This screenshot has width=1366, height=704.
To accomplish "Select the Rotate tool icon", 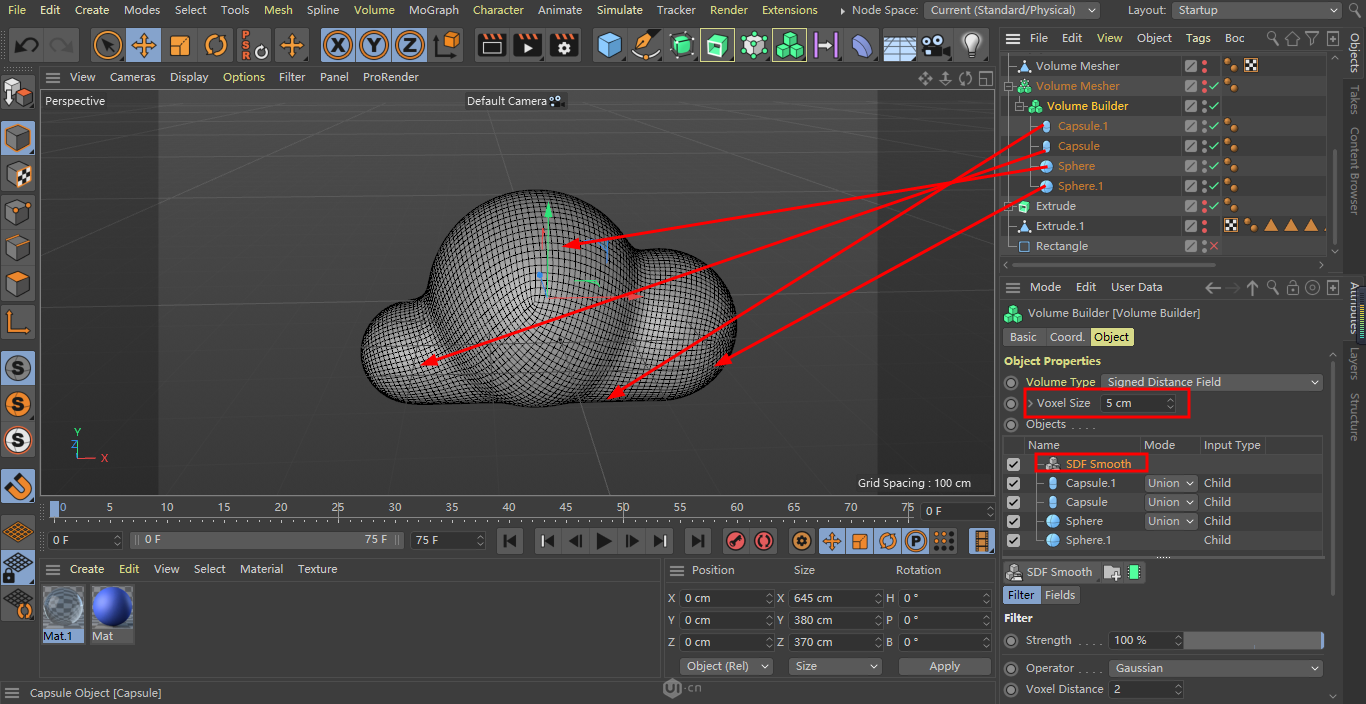I will coord(216,46).
